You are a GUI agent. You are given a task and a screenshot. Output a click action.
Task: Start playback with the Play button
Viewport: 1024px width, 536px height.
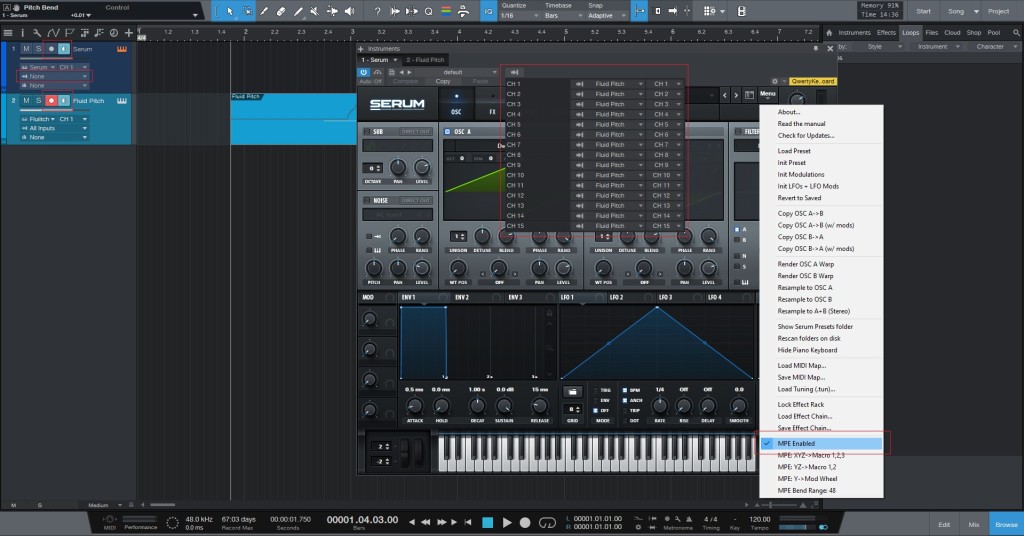(507, 522)
